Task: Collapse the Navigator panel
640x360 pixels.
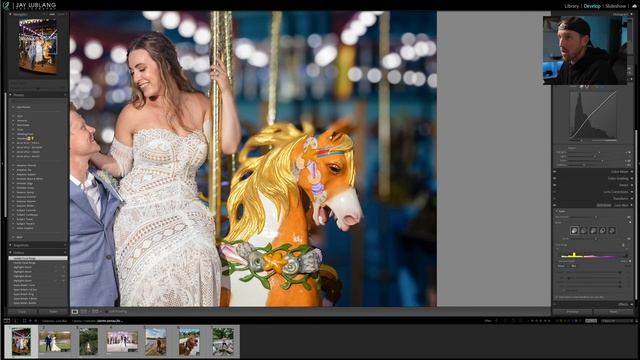Action: click(x=11, y=14)
